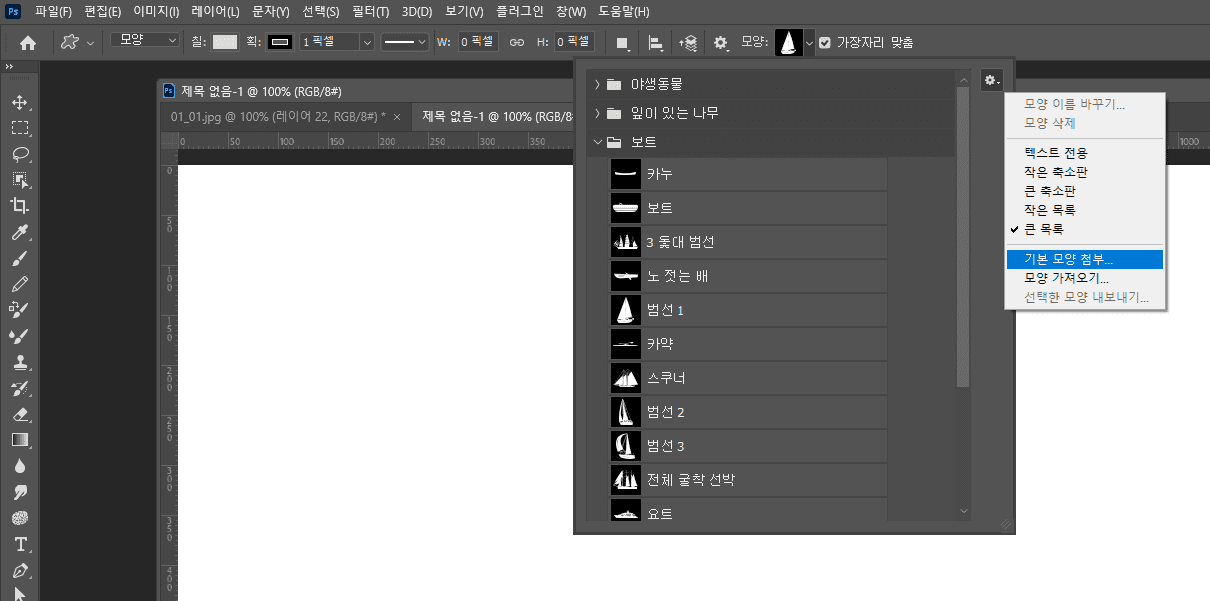
Task: Expand the collapsed toolbar double arrow
Action: 9,66
